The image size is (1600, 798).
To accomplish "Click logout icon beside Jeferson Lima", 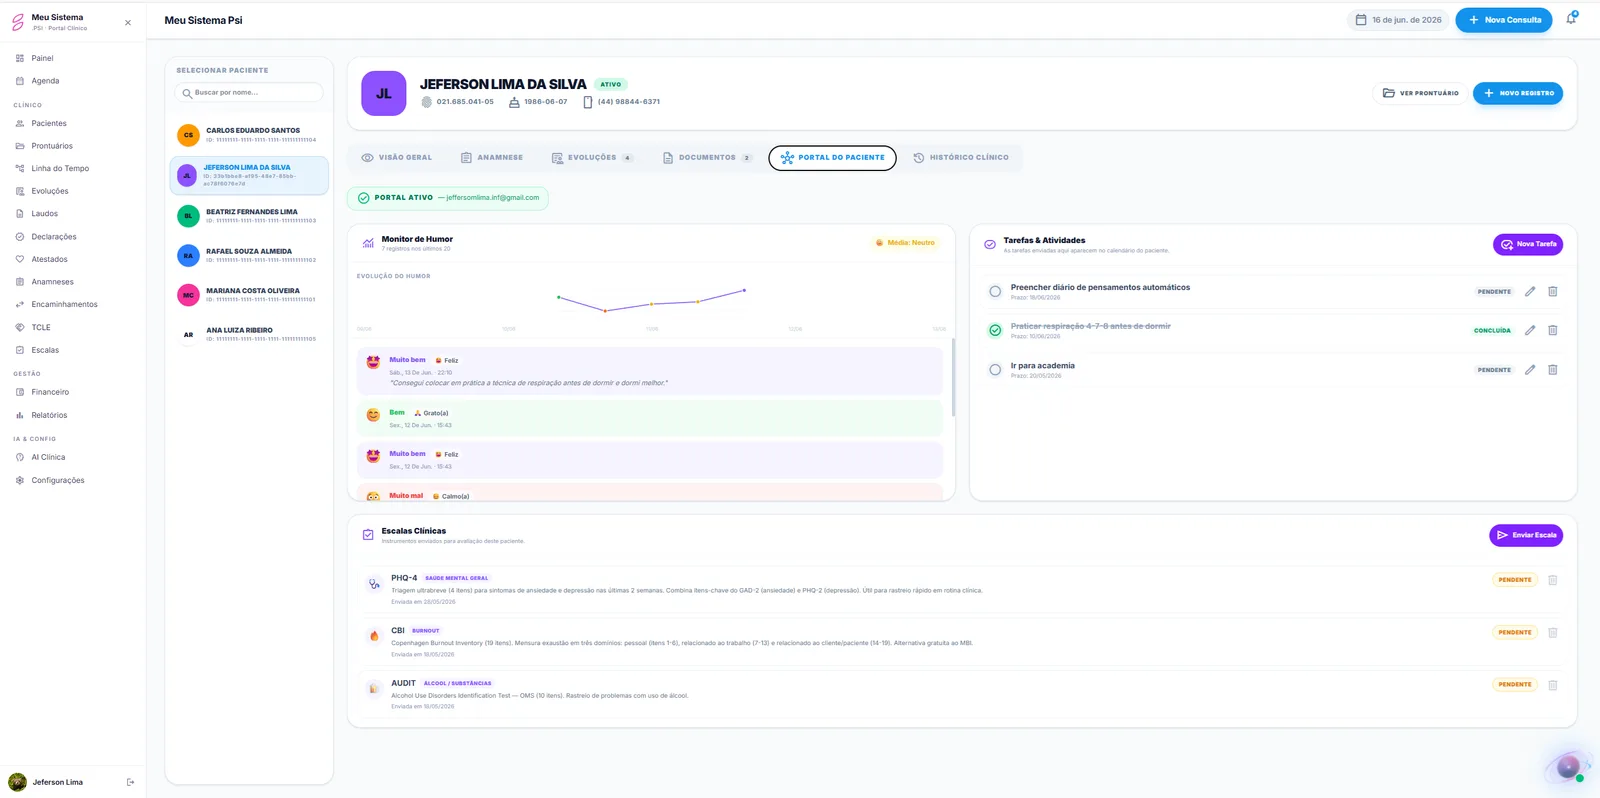I will pyautogui.click(x=130, y=782).
